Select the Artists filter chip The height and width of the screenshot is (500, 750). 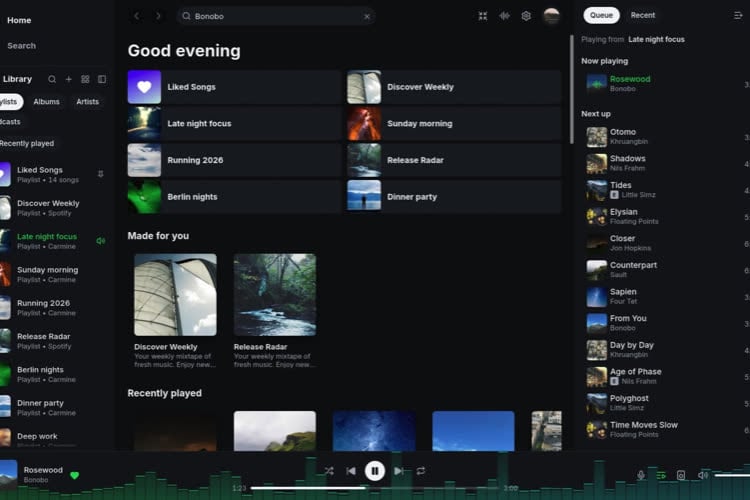pos(88,101)
